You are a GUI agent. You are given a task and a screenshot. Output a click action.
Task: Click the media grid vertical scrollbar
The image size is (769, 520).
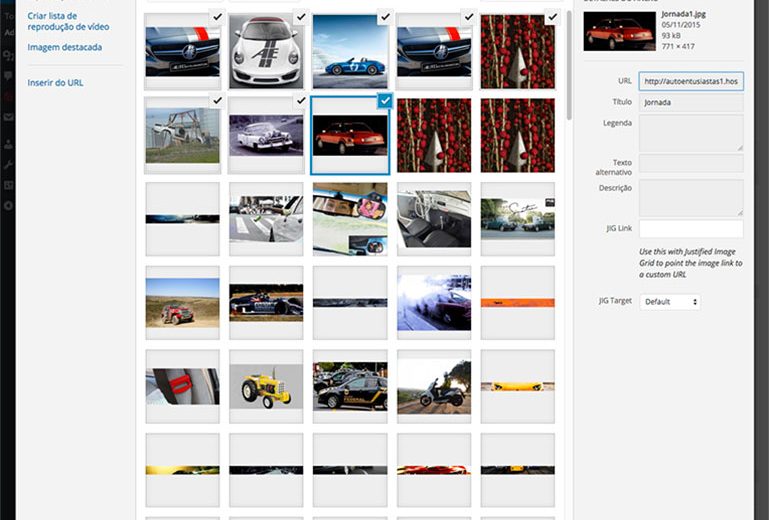pyautogui.click(x=570, y=60)
